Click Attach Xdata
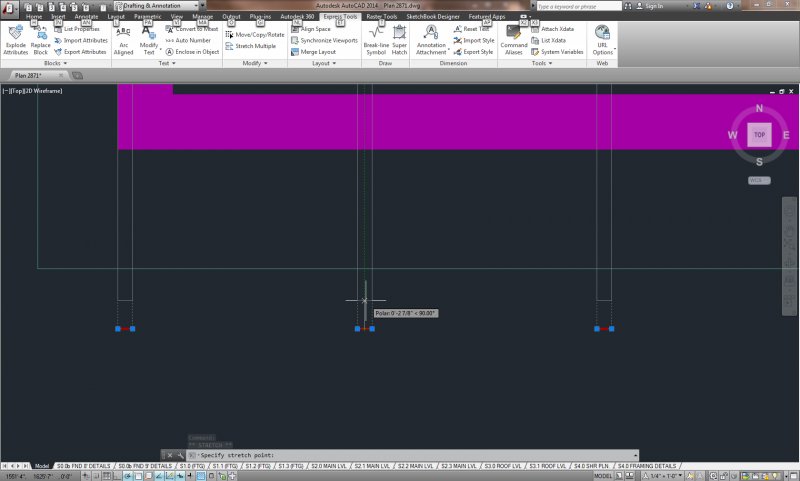The width and height of the screenshot is (800, 481). point(553,29)
